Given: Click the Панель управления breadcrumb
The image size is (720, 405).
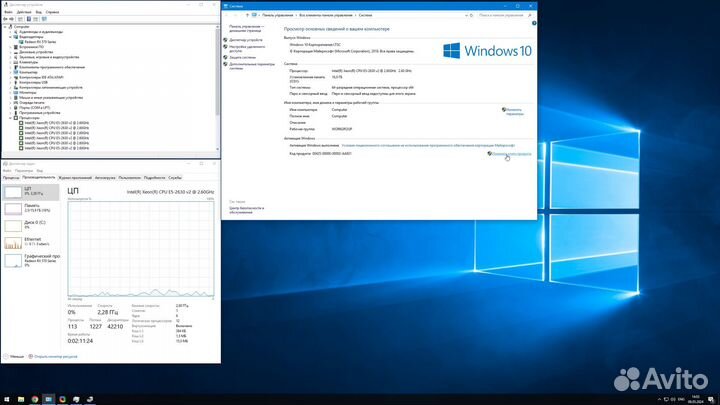Looking at the screenshot, I should tap(278, 15).
